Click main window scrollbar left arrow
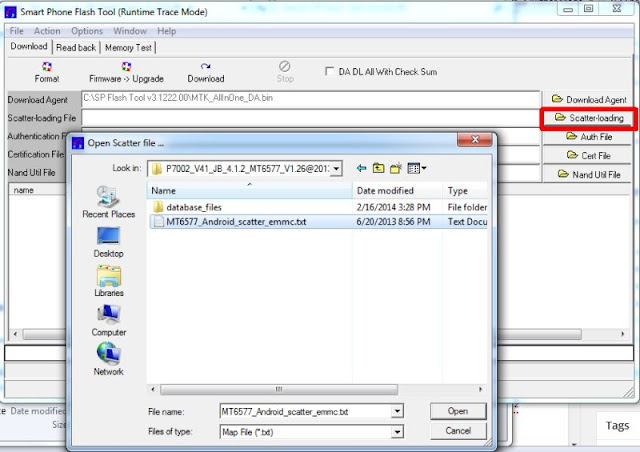The image size is (640, 452). [x=15, y=334]
